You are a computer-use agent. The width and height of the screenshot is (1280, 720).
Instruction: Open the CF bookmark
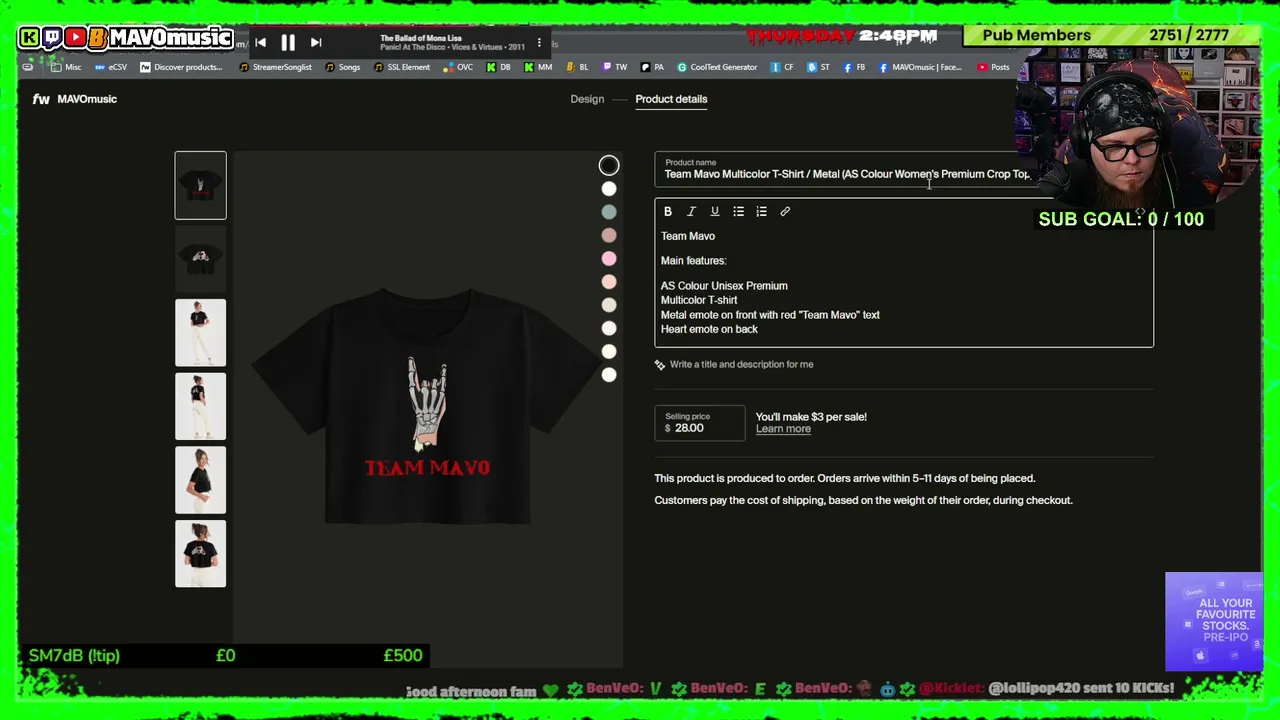(782, 67)
